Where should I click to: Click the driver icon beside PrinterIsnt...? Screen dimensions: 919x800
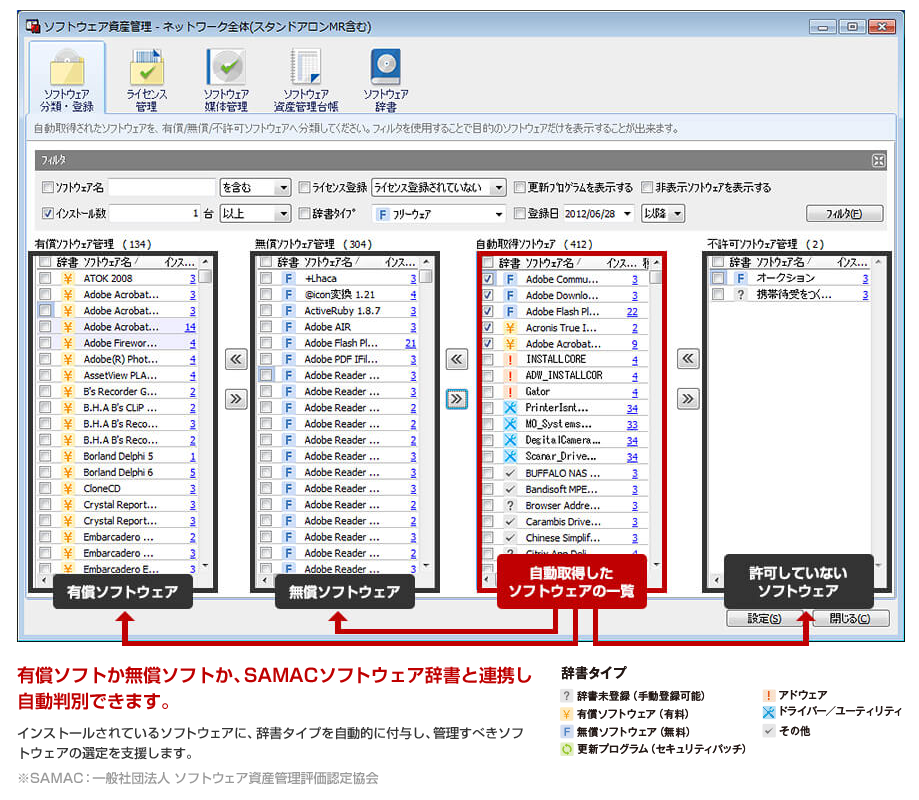510,408
